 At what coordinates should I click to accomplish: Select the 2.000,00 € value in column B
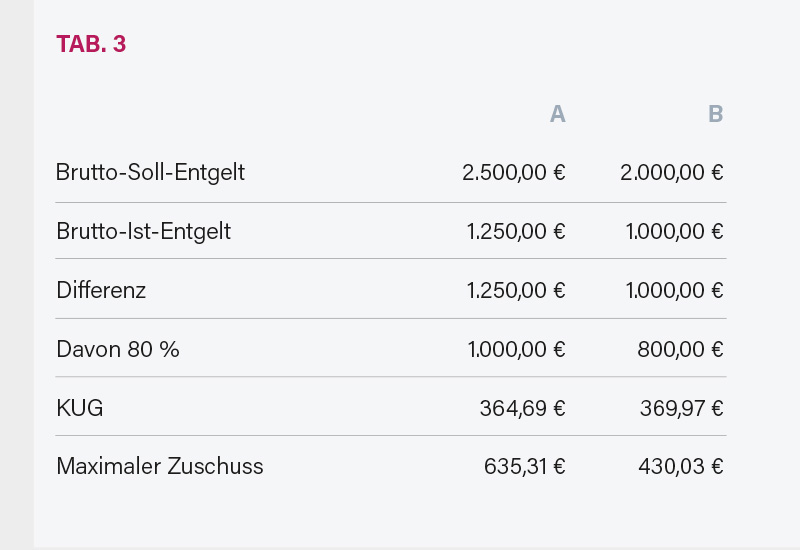point(672,172)
